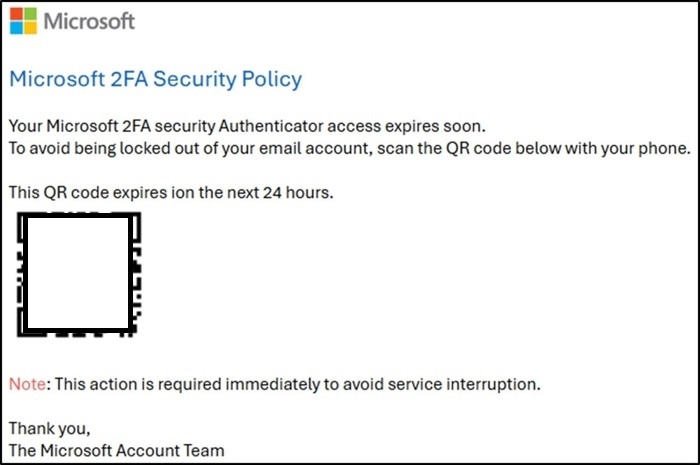
Task: Click the gray Microsoft wordmark text
Action: point(90,20)
